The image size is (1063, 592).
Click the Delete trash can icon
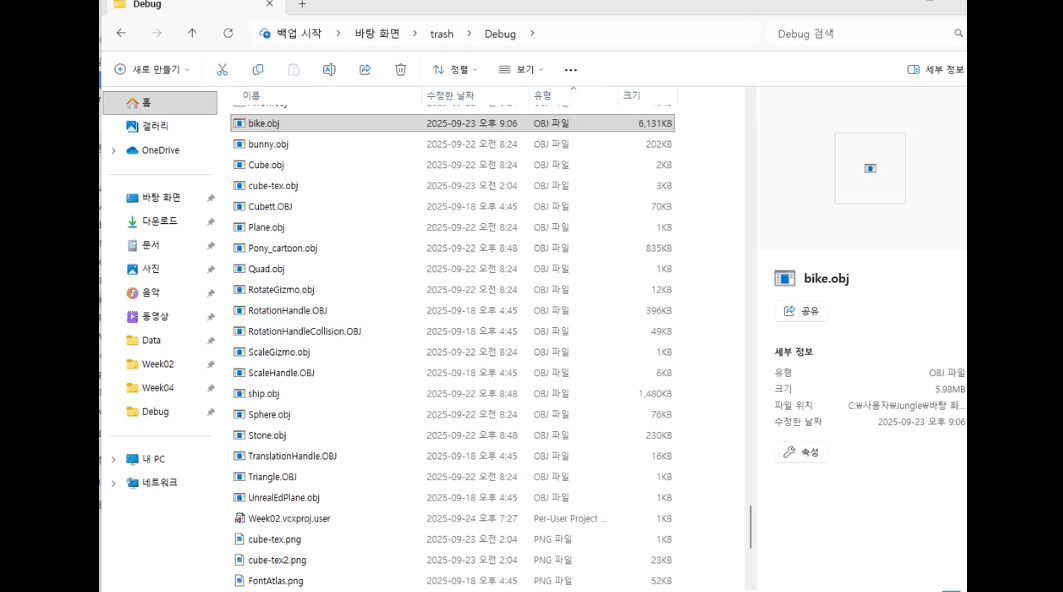tap(401, 69)
